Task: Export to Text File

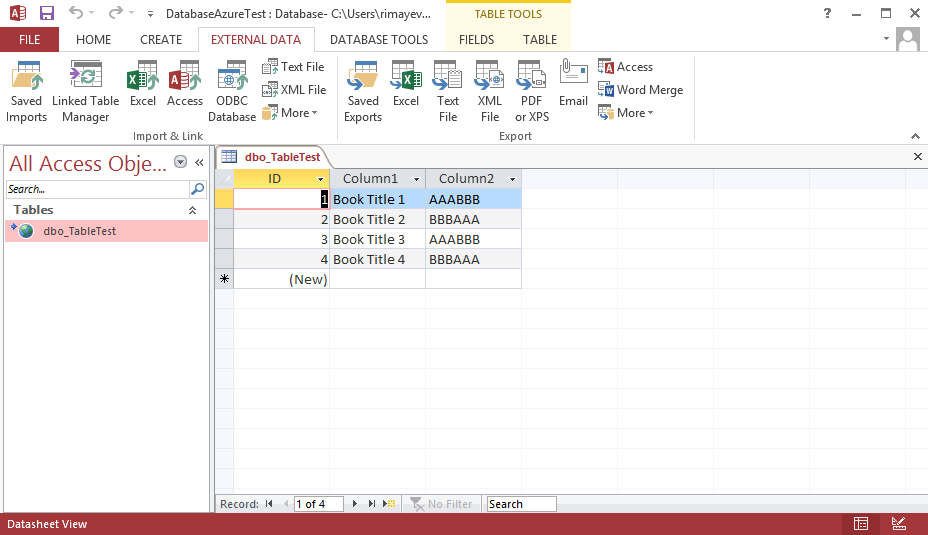Action: pyautogui.click(x=447, y=92)
